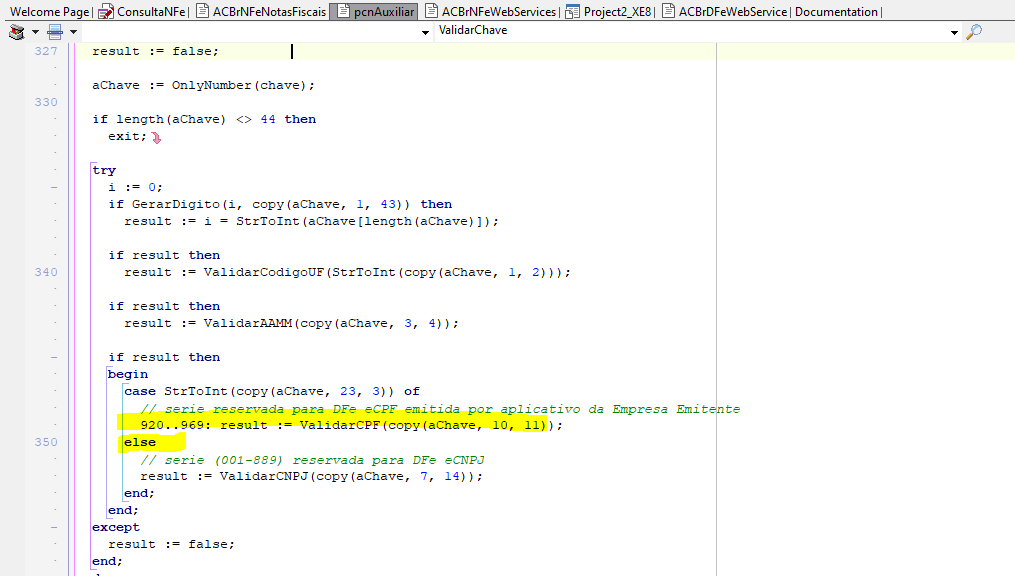Click line number 350 in the gutter
1015x576 pixels.
tap(46, 442)
